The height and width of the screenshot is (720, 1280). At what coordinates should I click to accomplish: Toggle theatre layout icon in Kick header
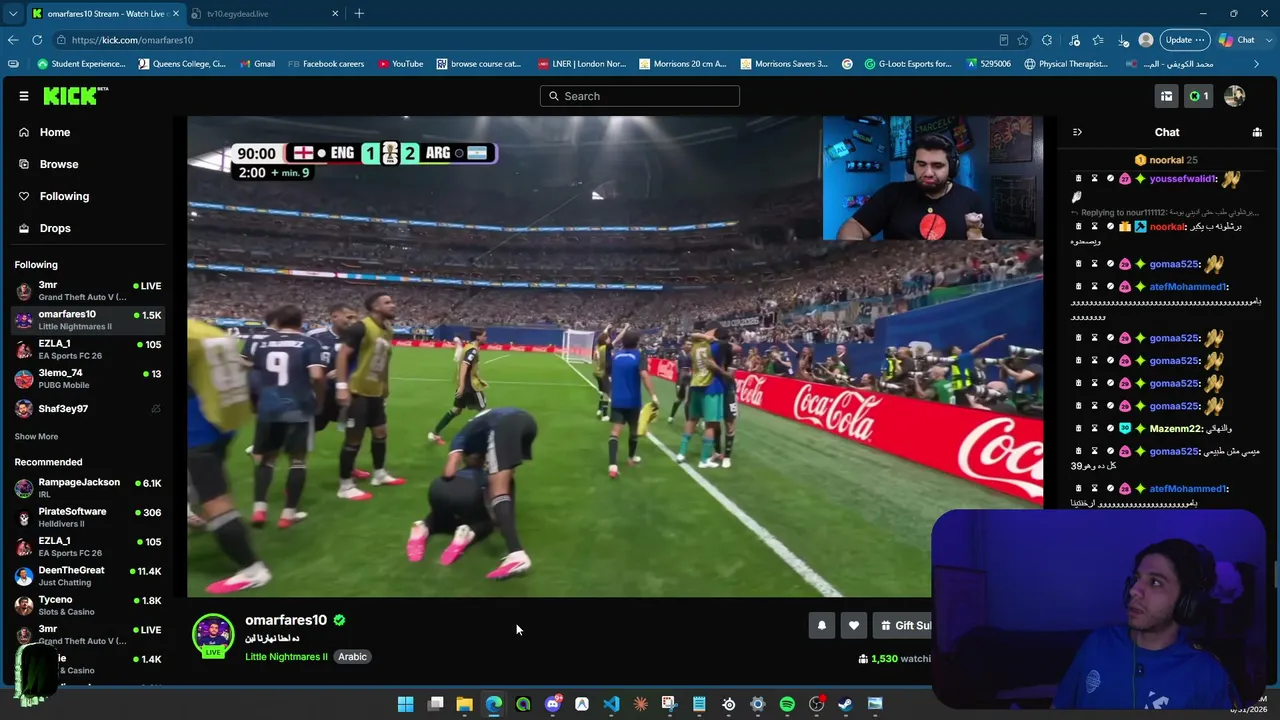[1166, 96]
